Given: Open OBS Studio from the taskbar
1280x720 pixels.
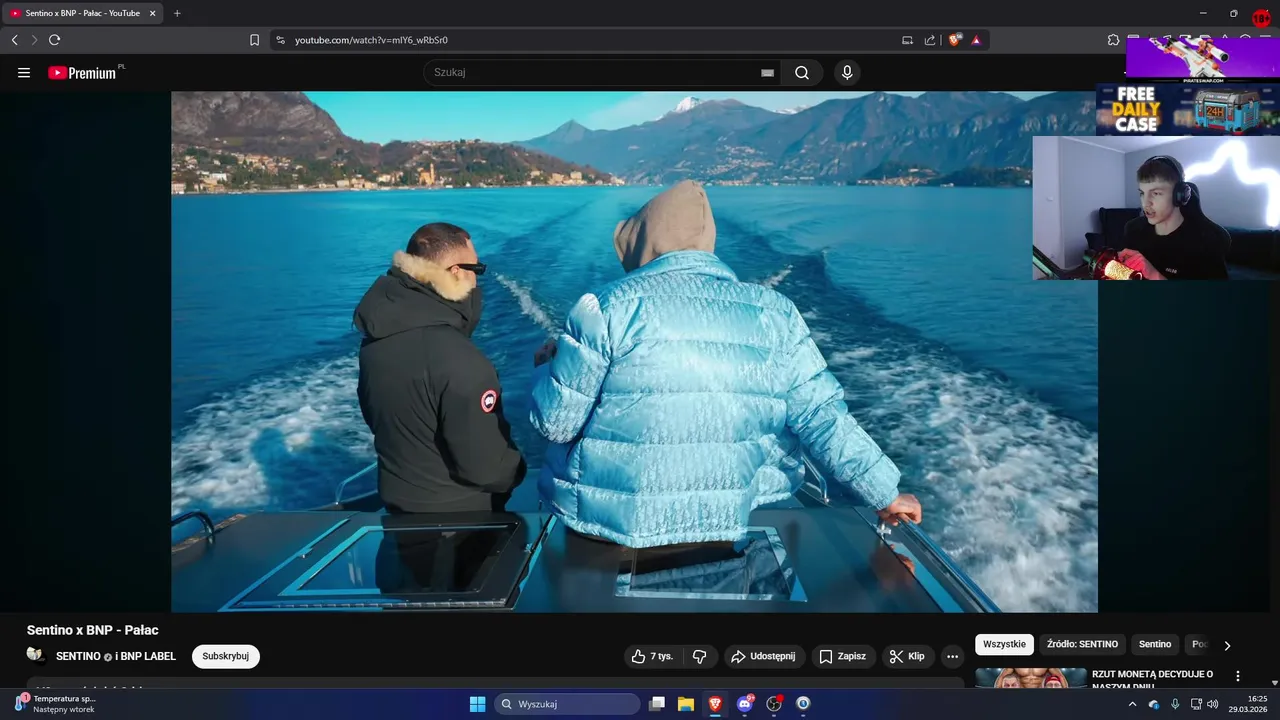Looking at the screenshot, I should (774, 704).
